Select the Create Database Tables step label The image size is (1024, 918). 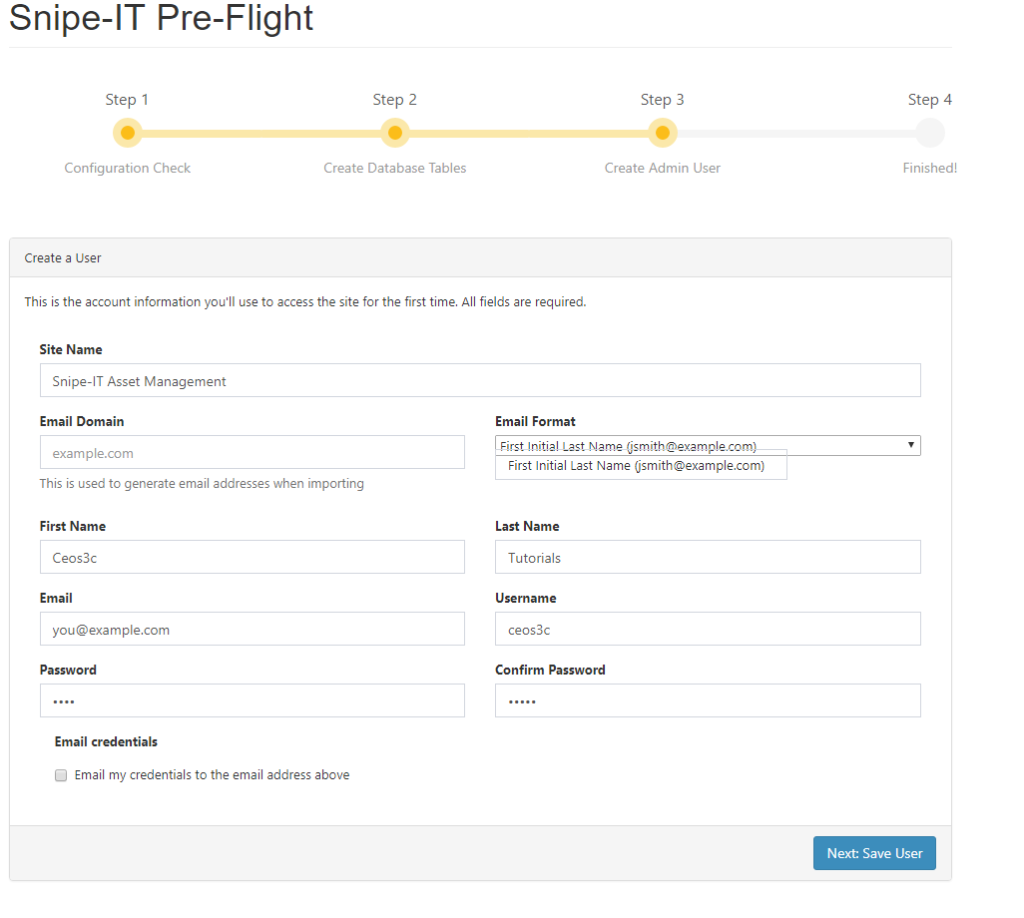pyautogui.click(x=394, y=167)
